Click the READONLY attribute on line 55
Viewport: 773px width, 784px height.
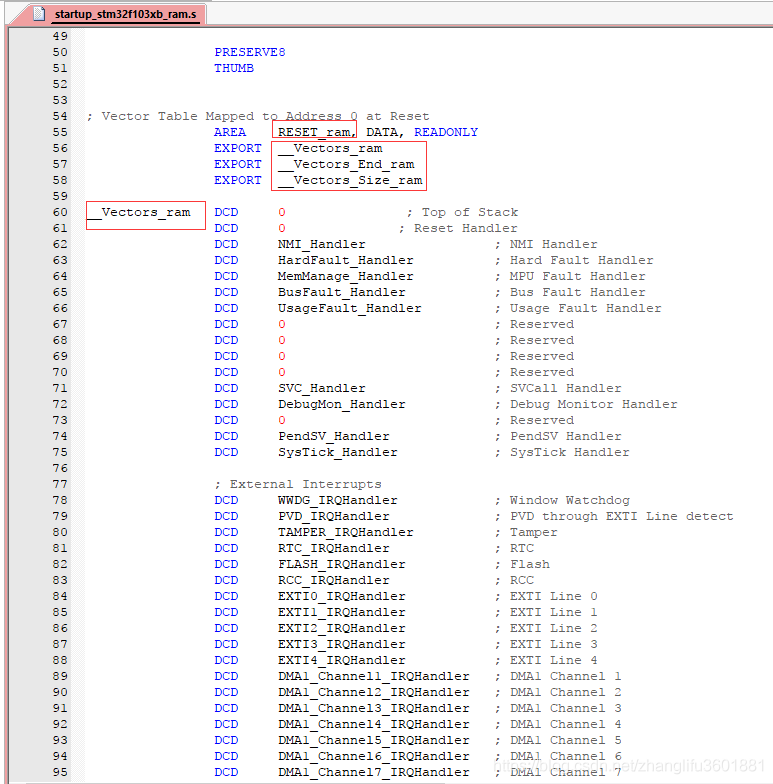[446, 132]
